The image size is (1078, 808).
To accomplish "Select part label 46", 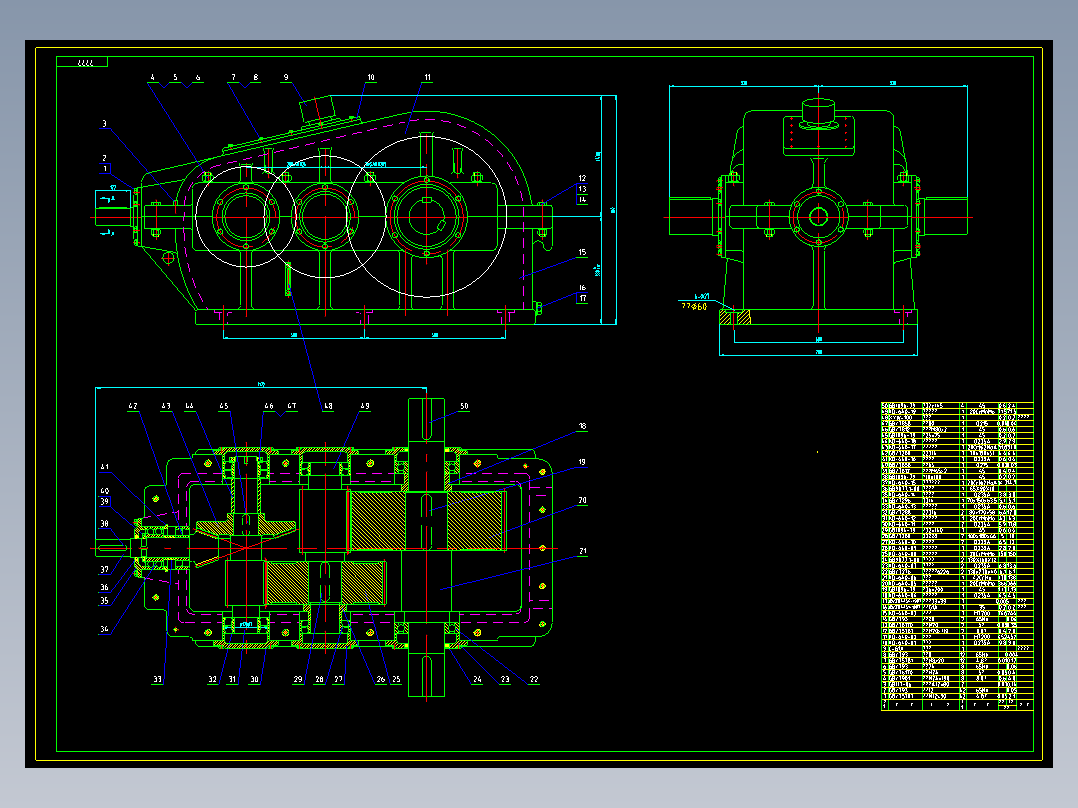I will click(x=269, y=406).
